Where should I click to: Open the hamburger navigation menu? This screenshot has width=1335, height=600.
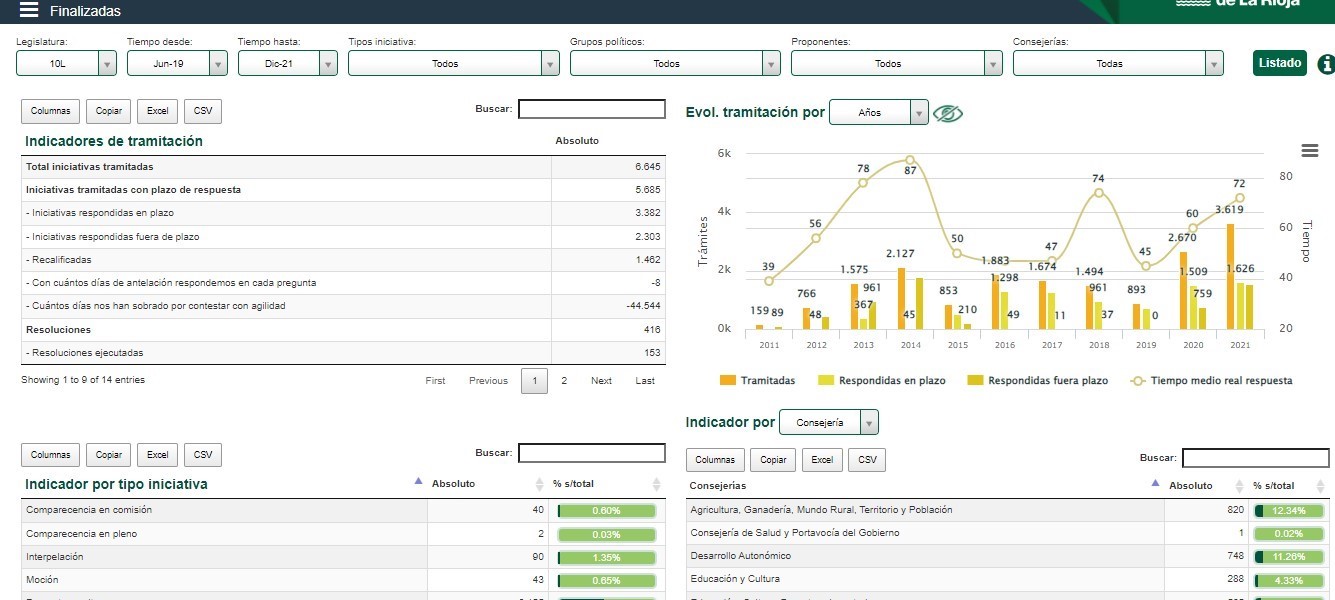click(x=29, y=10)
